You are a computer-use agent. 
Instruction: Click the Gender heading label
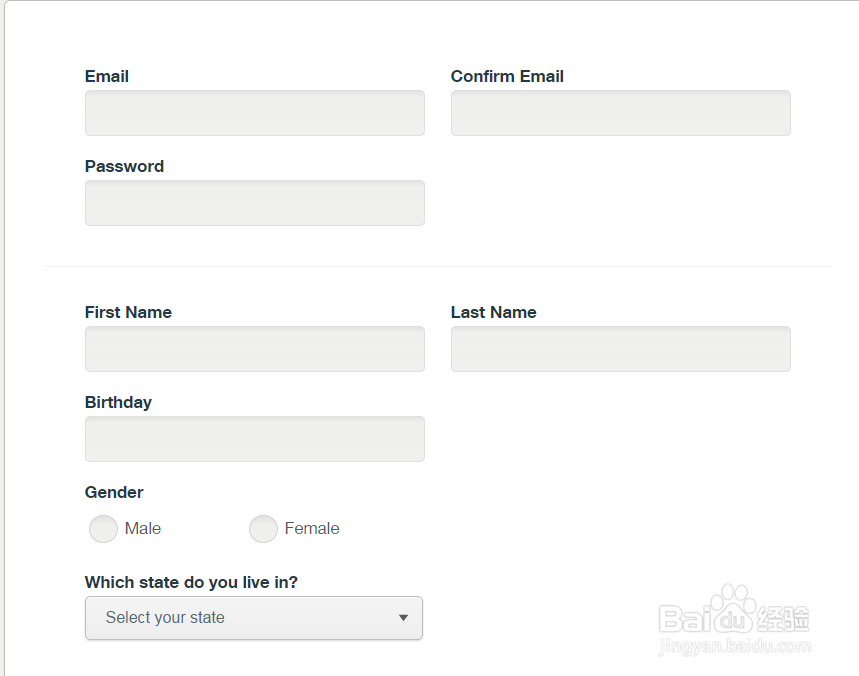pos(114,492)
